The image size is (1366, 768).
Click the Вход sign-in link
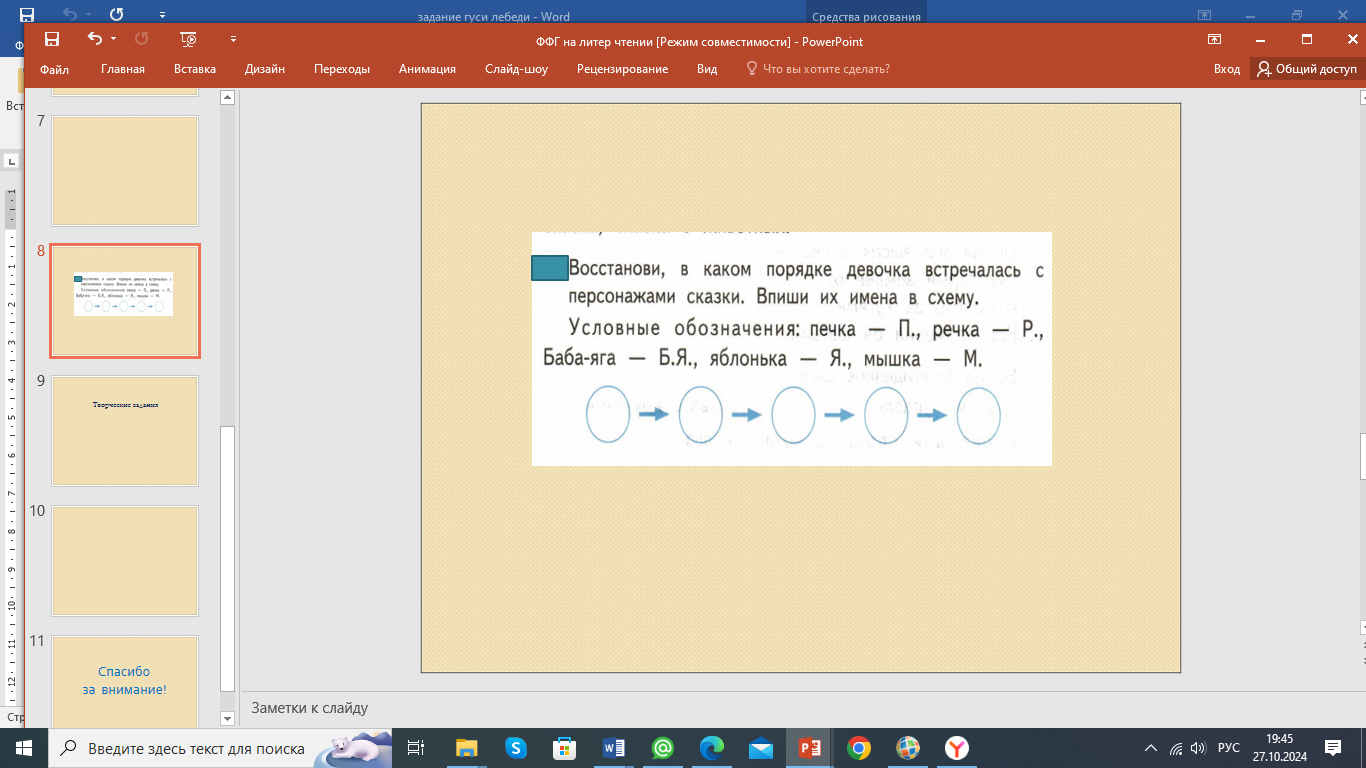(1227, 69)
